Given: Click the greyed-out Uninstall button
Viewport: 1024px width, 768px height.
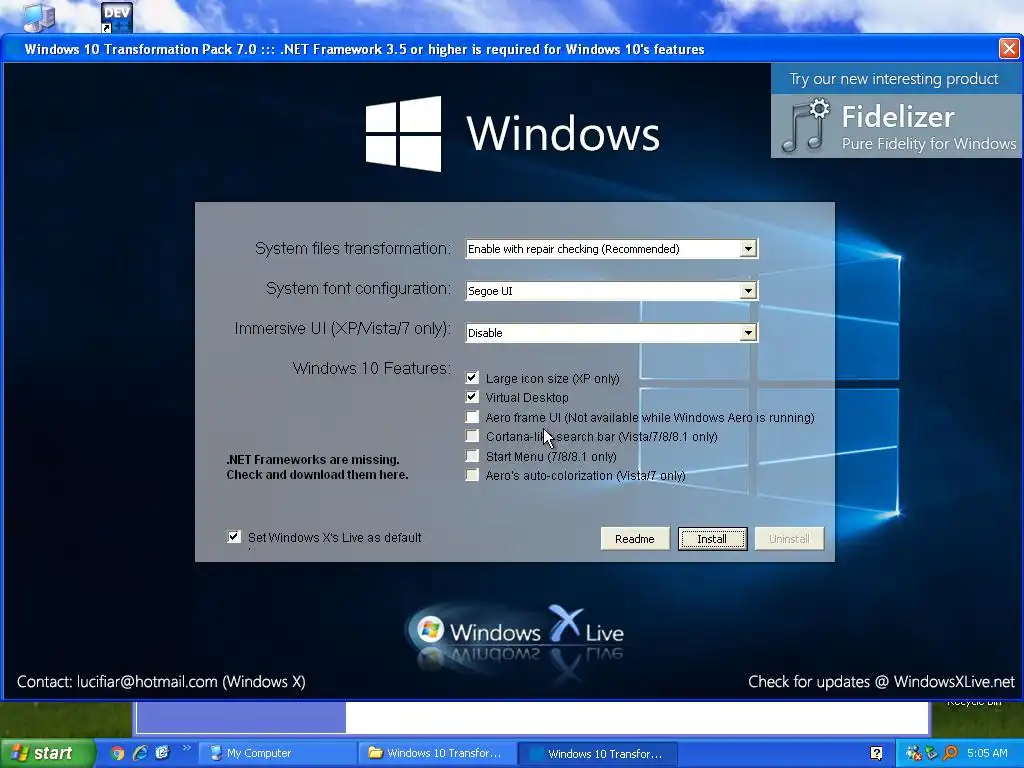Looking at the screenshot, I should [x=789, y=539].
